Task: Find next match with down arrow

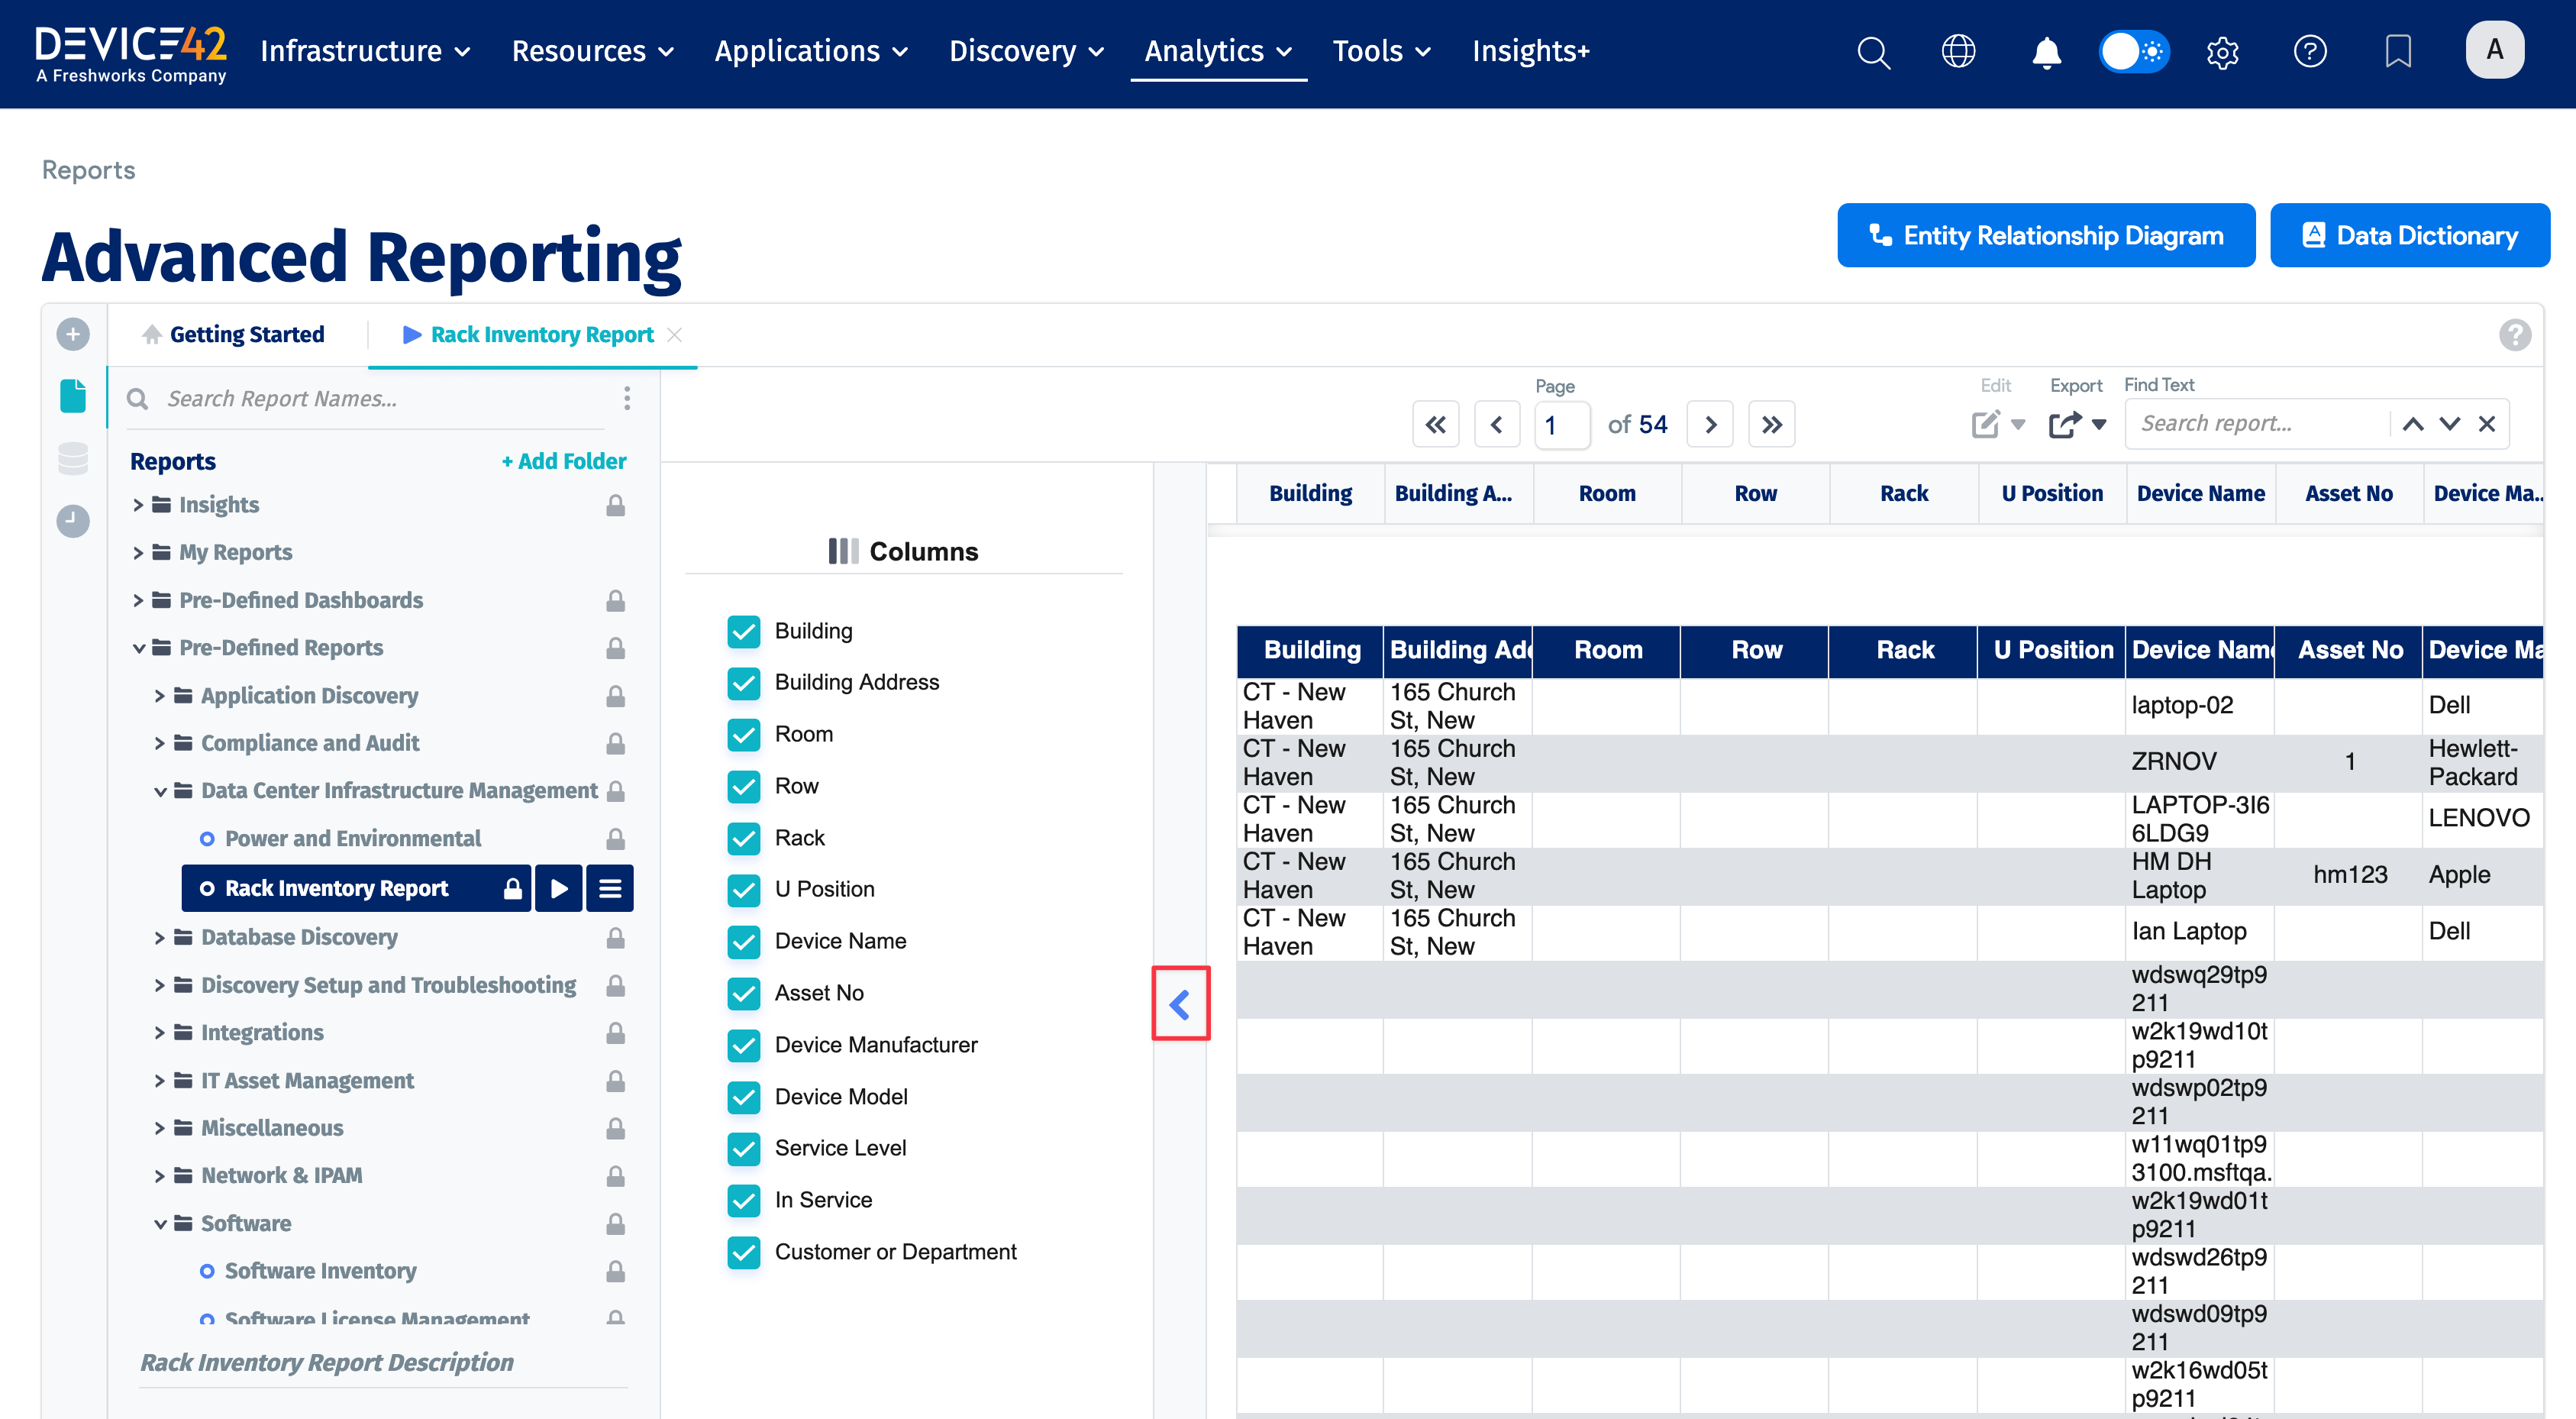Action: 2450,424
